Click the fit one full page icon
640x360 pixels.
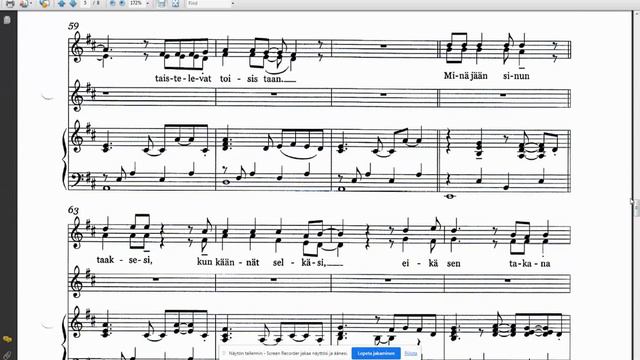176,3
